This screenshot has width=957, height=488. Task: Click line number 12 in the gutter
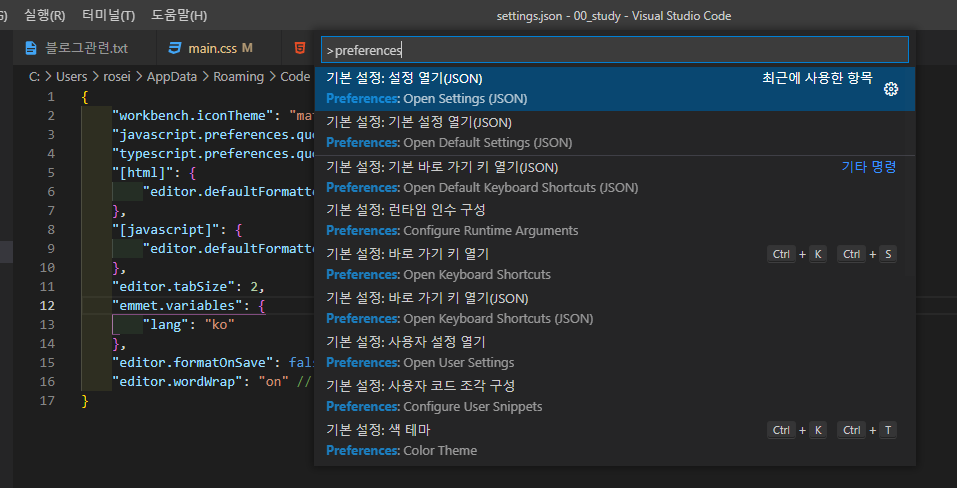[x=47, y=306]
